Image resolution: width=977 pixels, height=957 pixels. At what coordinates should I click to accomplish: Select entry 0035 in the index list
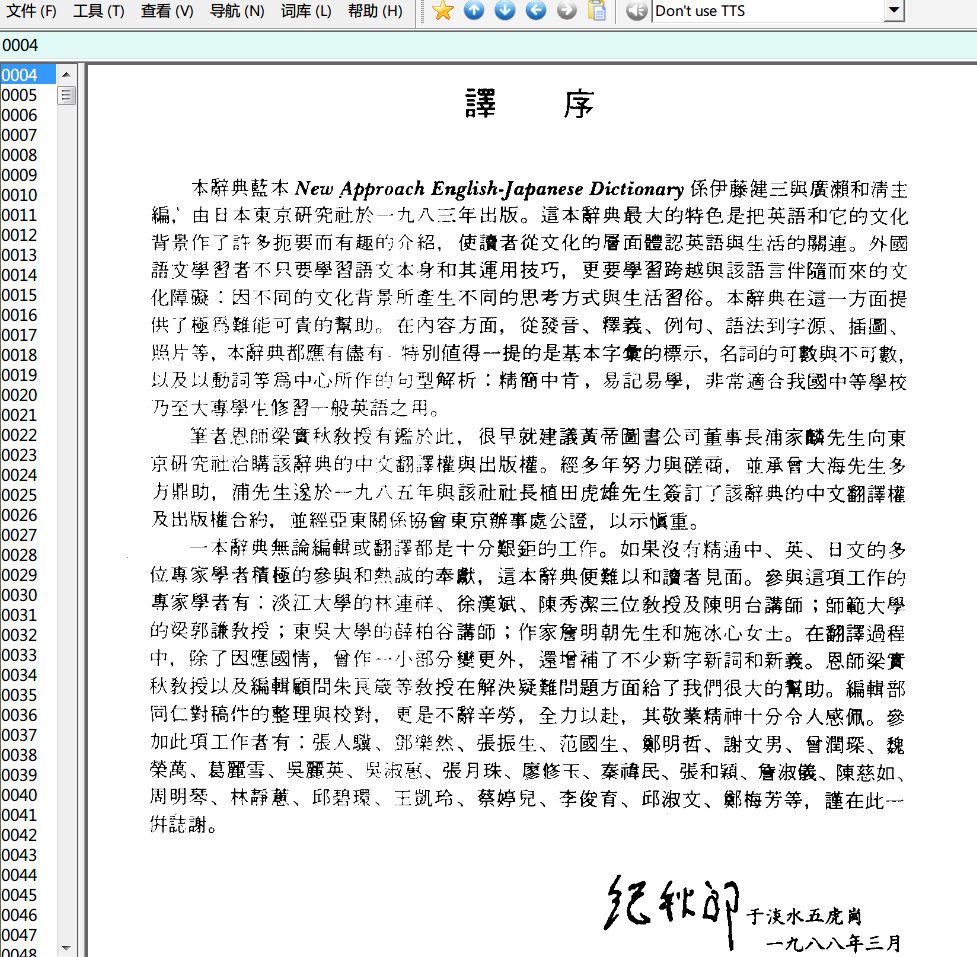pos(28,695)
